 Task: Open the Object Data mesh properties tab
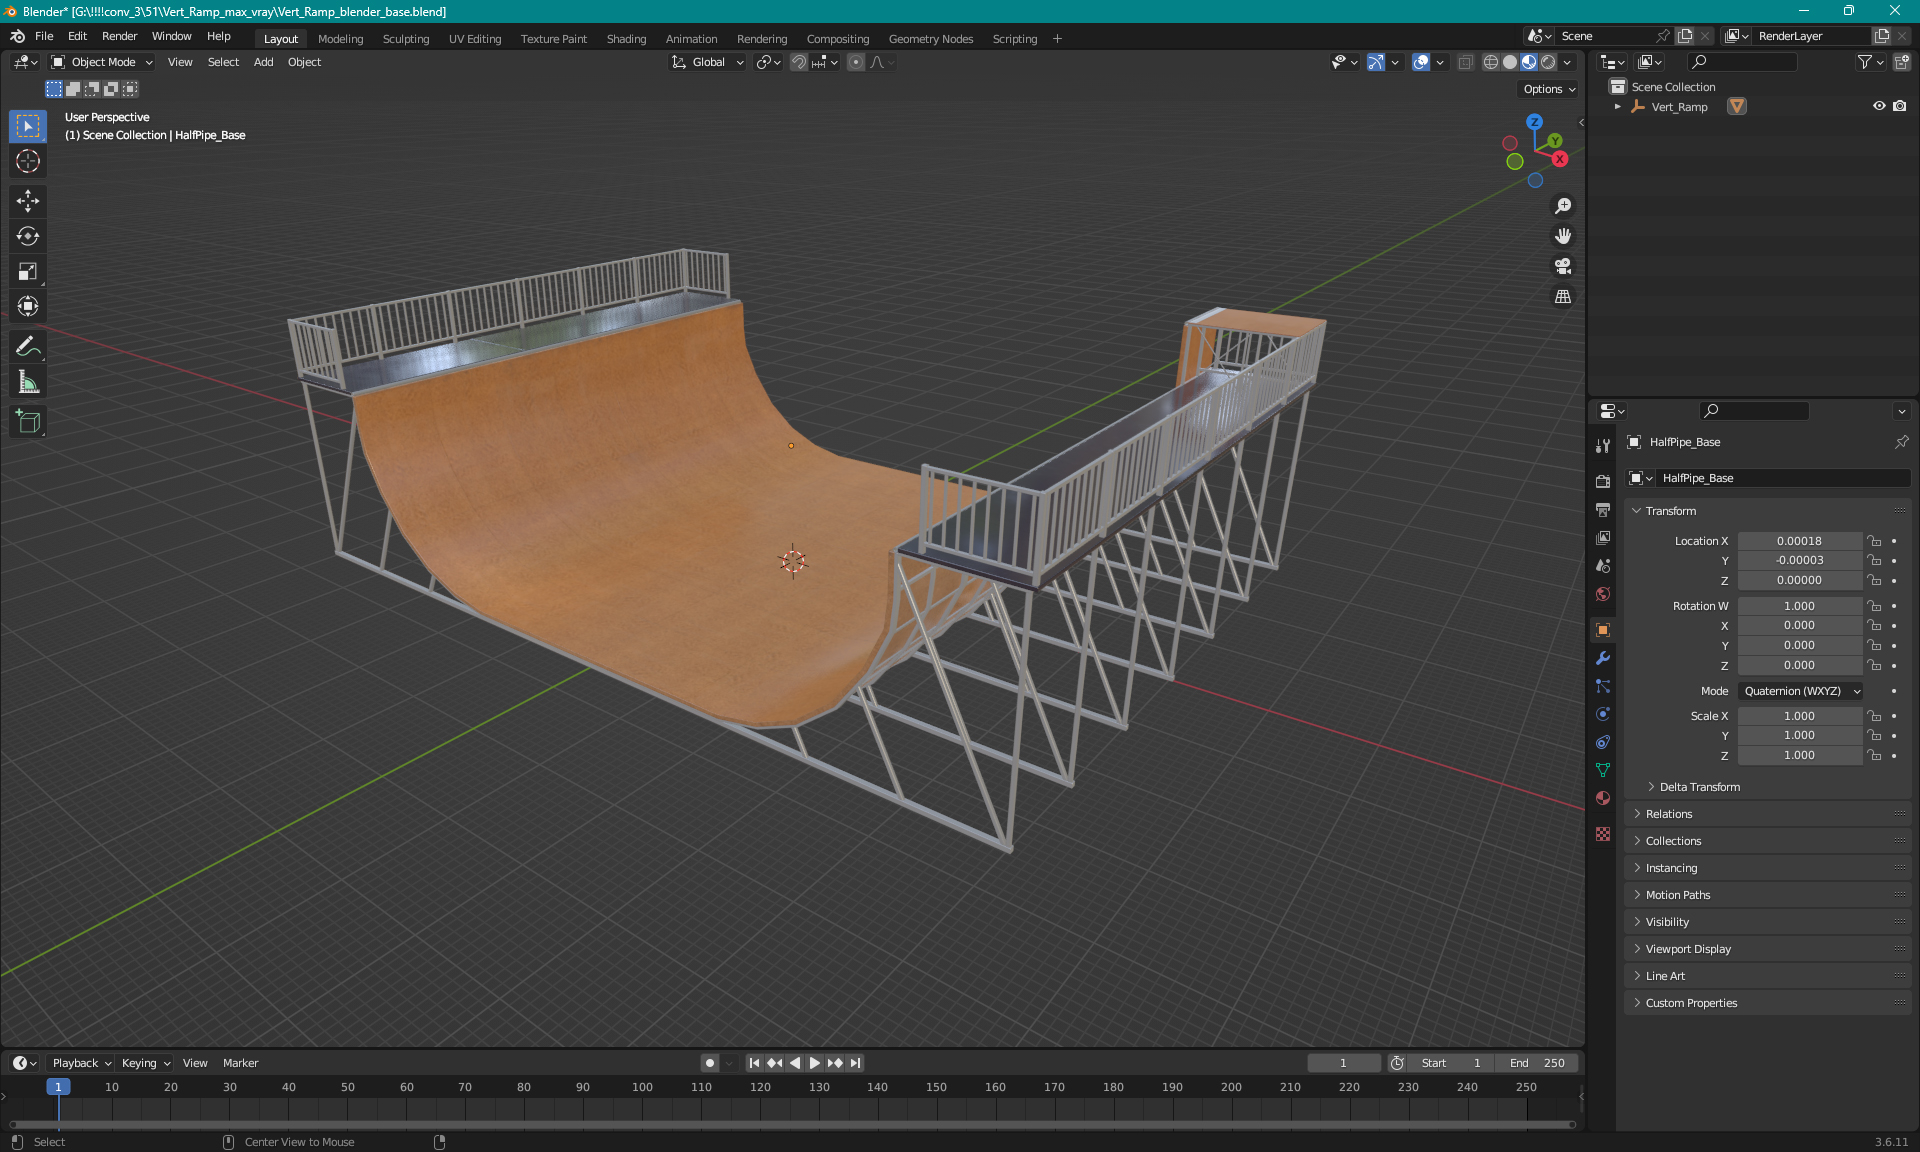(1603, 770)
